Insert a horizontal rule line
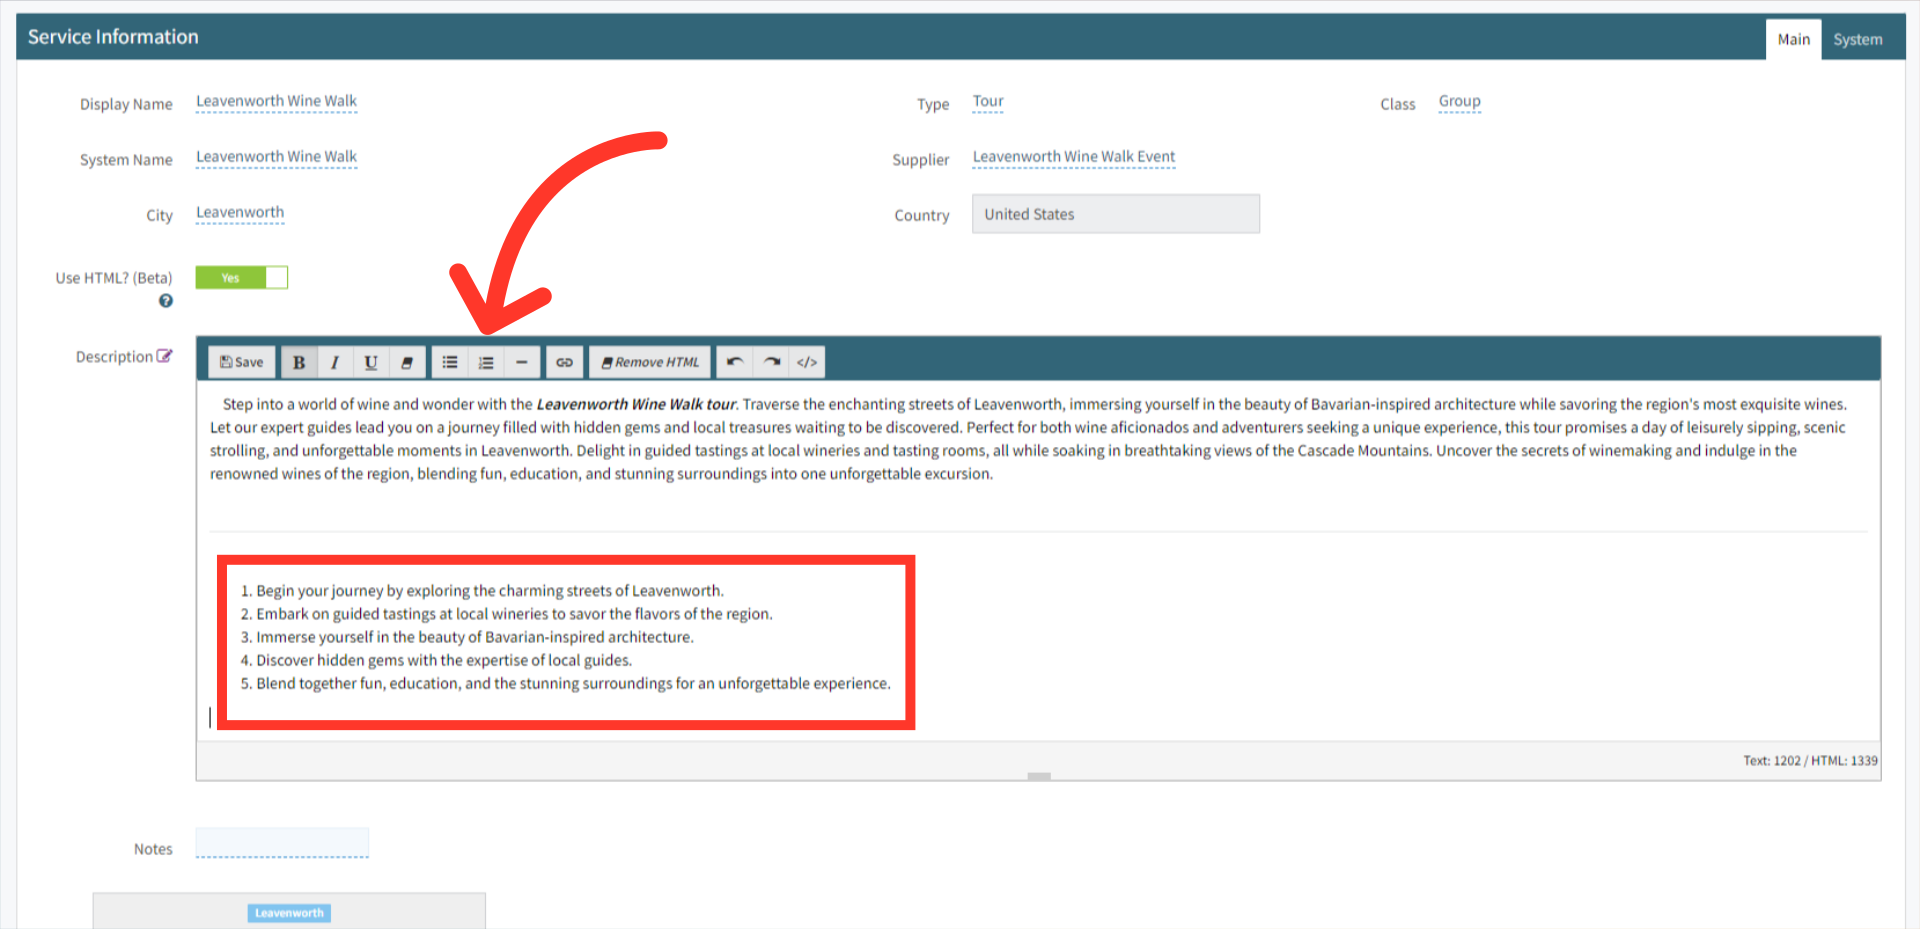The width and height of the screenshot is (1920, 929). pos(522,362)
